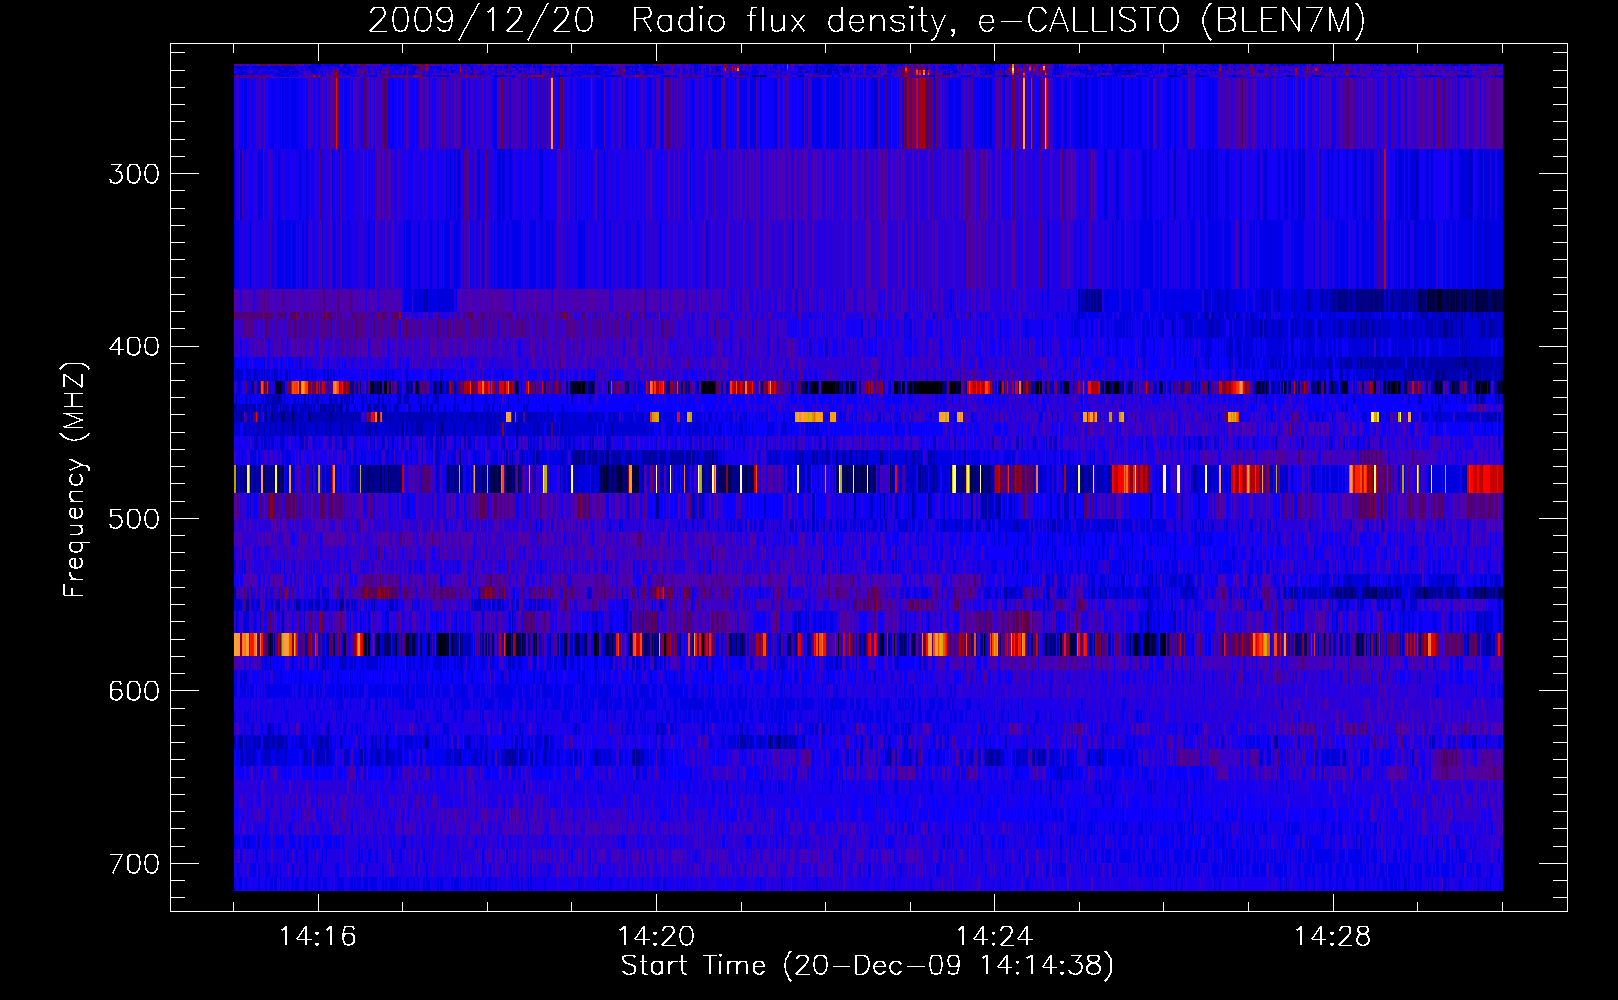Click the 700 frequency tick label

(x=134, y=864)
